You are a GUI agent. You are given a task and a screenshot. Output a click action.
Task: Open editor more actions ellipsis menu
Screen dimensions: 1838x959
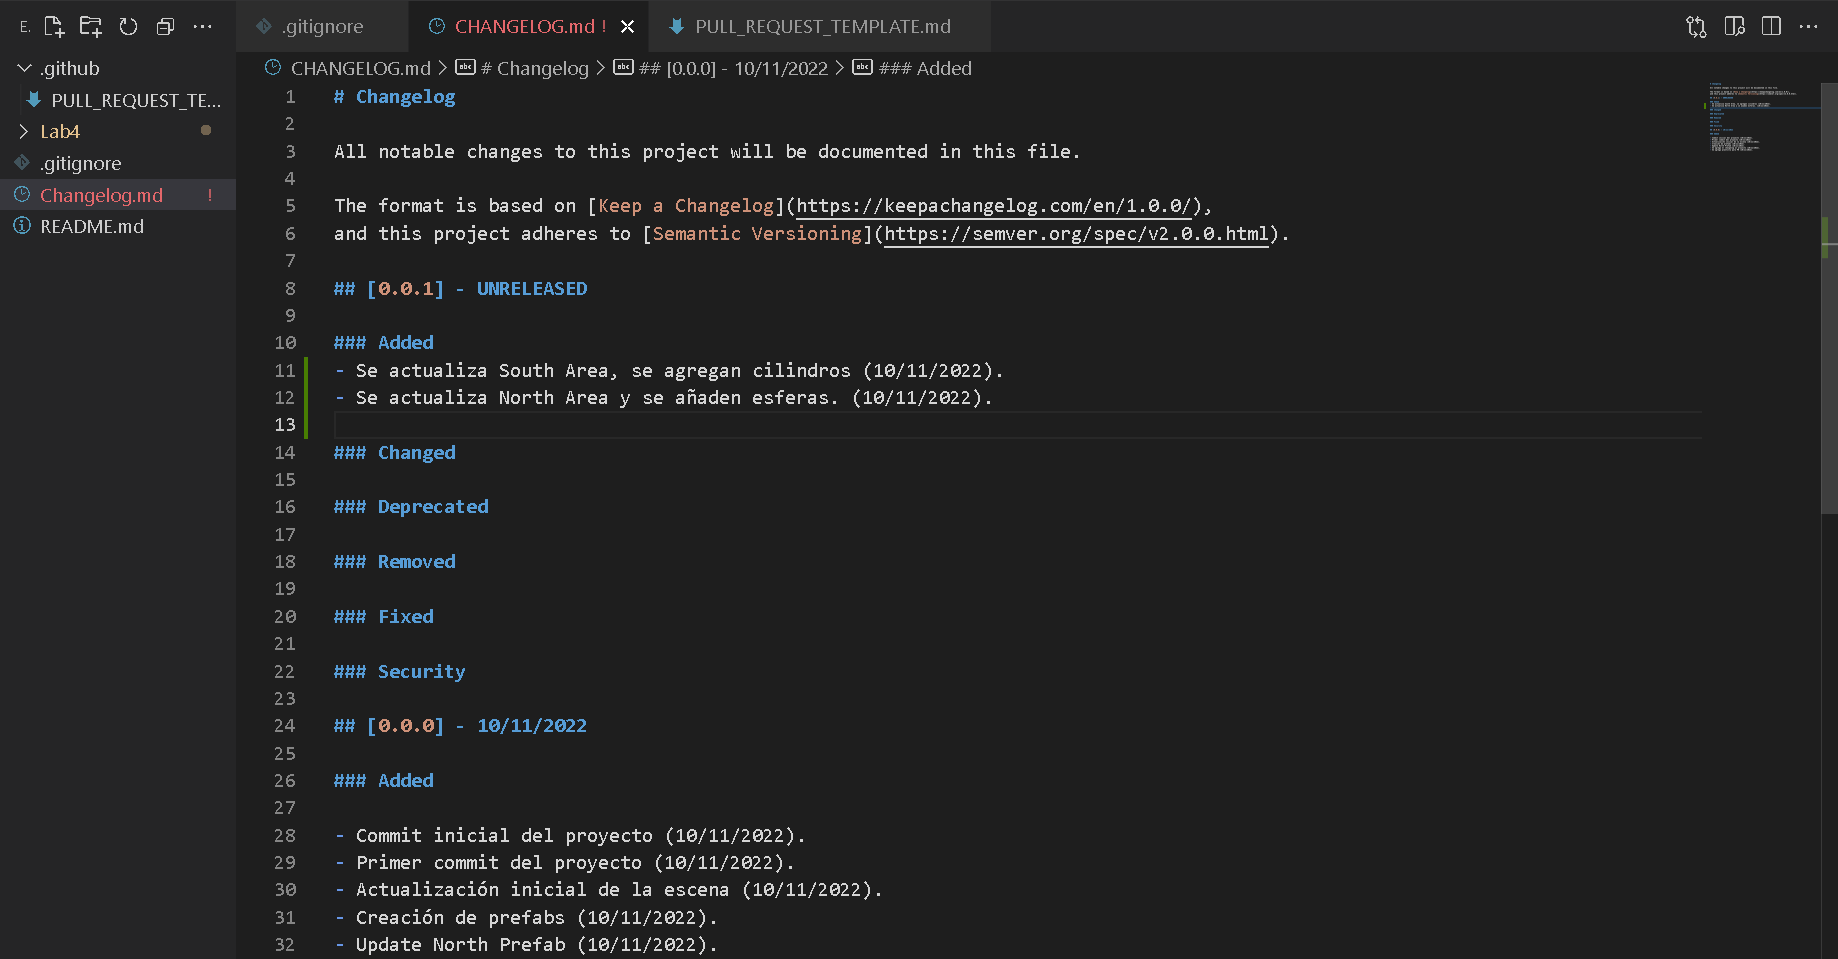coord(1808,27)
